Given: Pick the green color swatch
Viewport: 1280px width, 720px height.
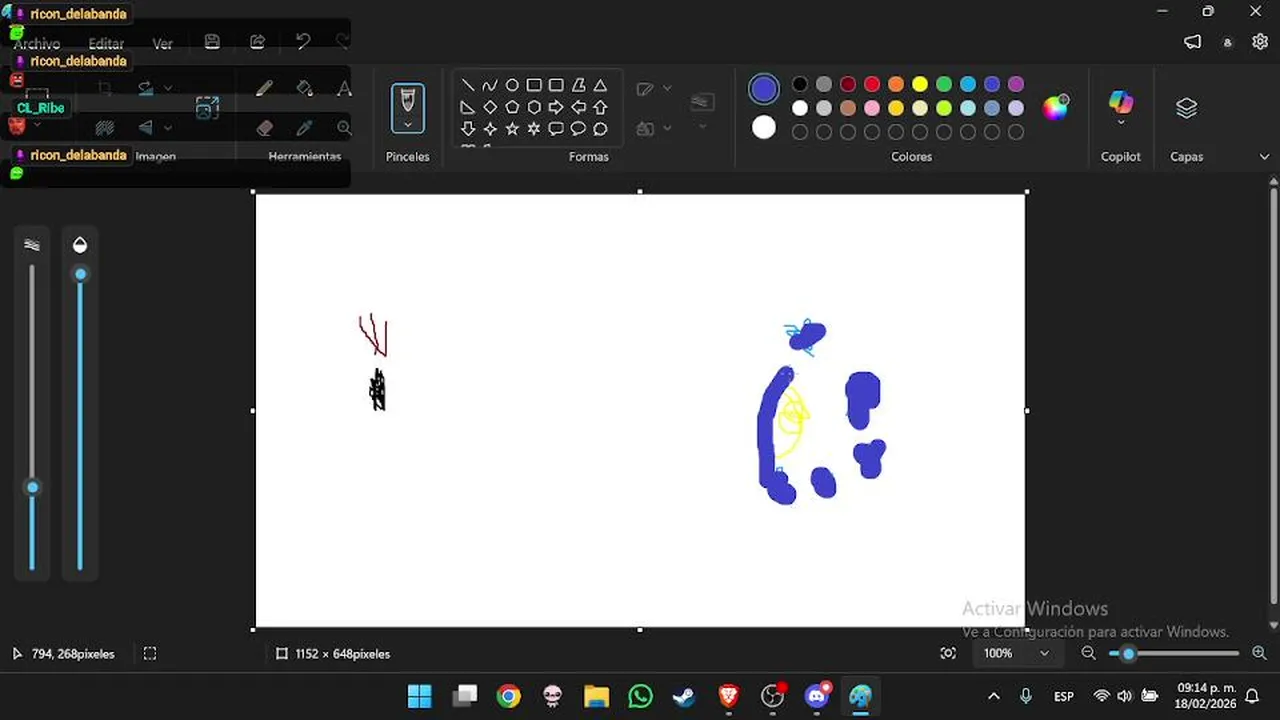Looking at the screenshot, I should click(x=944, y=84).
